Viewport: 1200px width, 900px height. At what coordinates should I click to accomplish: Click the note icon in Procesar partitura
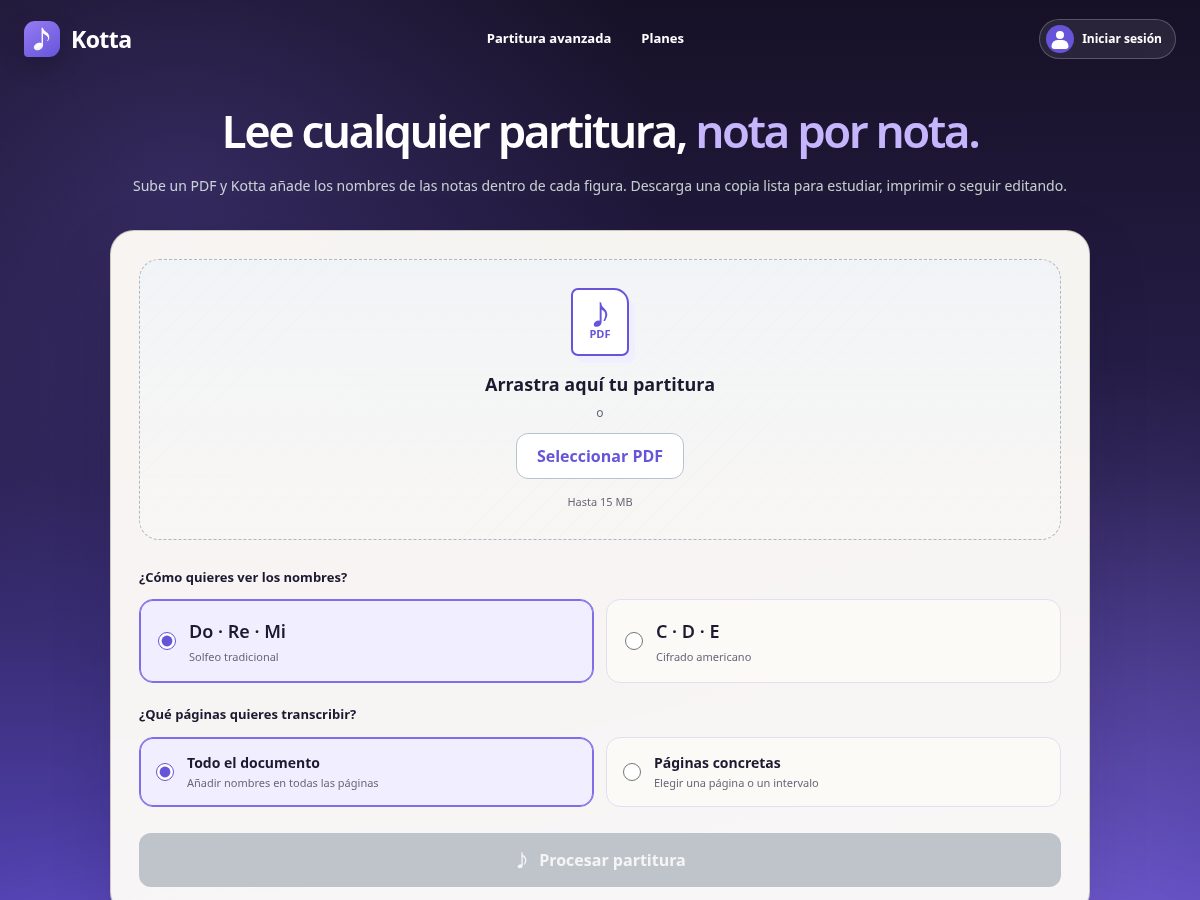tap(522, 860)
